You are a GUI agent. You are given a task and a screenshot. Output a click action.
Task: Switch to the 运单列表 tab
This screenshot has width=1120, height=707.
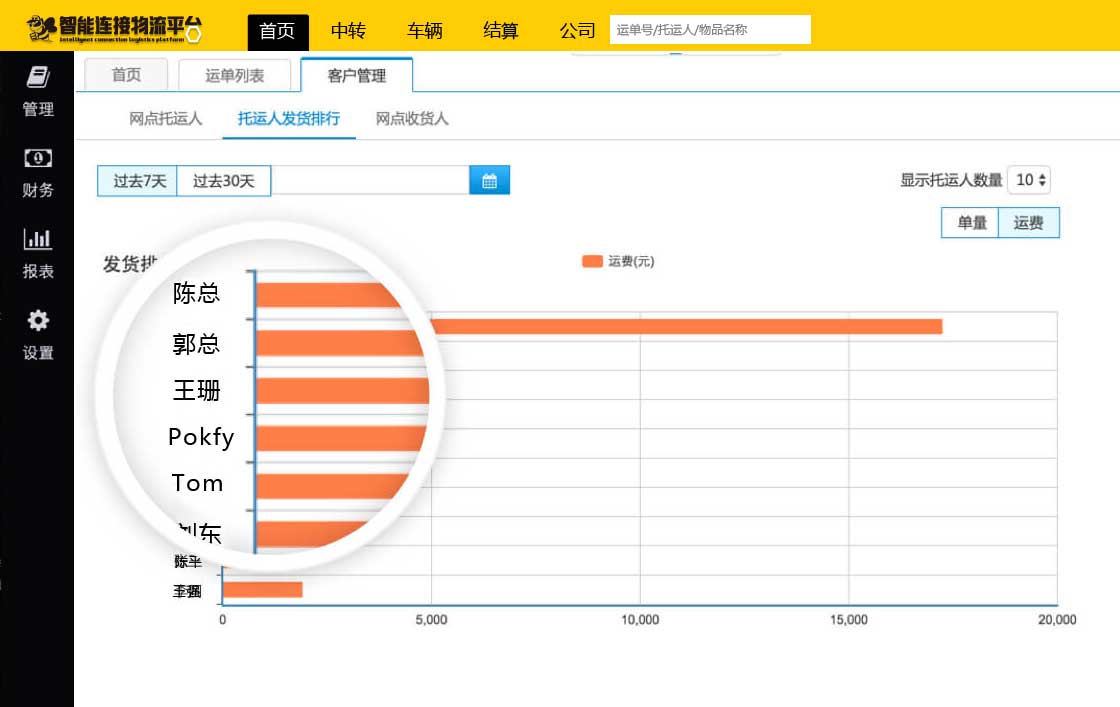click(x=234, y=76)
